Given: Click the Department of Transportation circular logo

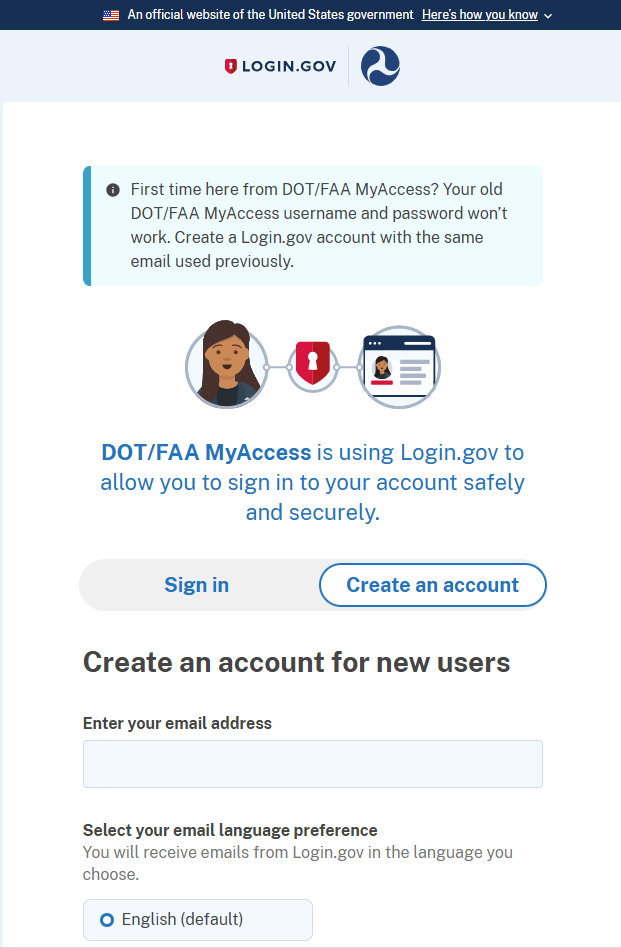Looking at the screenshot, I should click(x=380, y=65).
